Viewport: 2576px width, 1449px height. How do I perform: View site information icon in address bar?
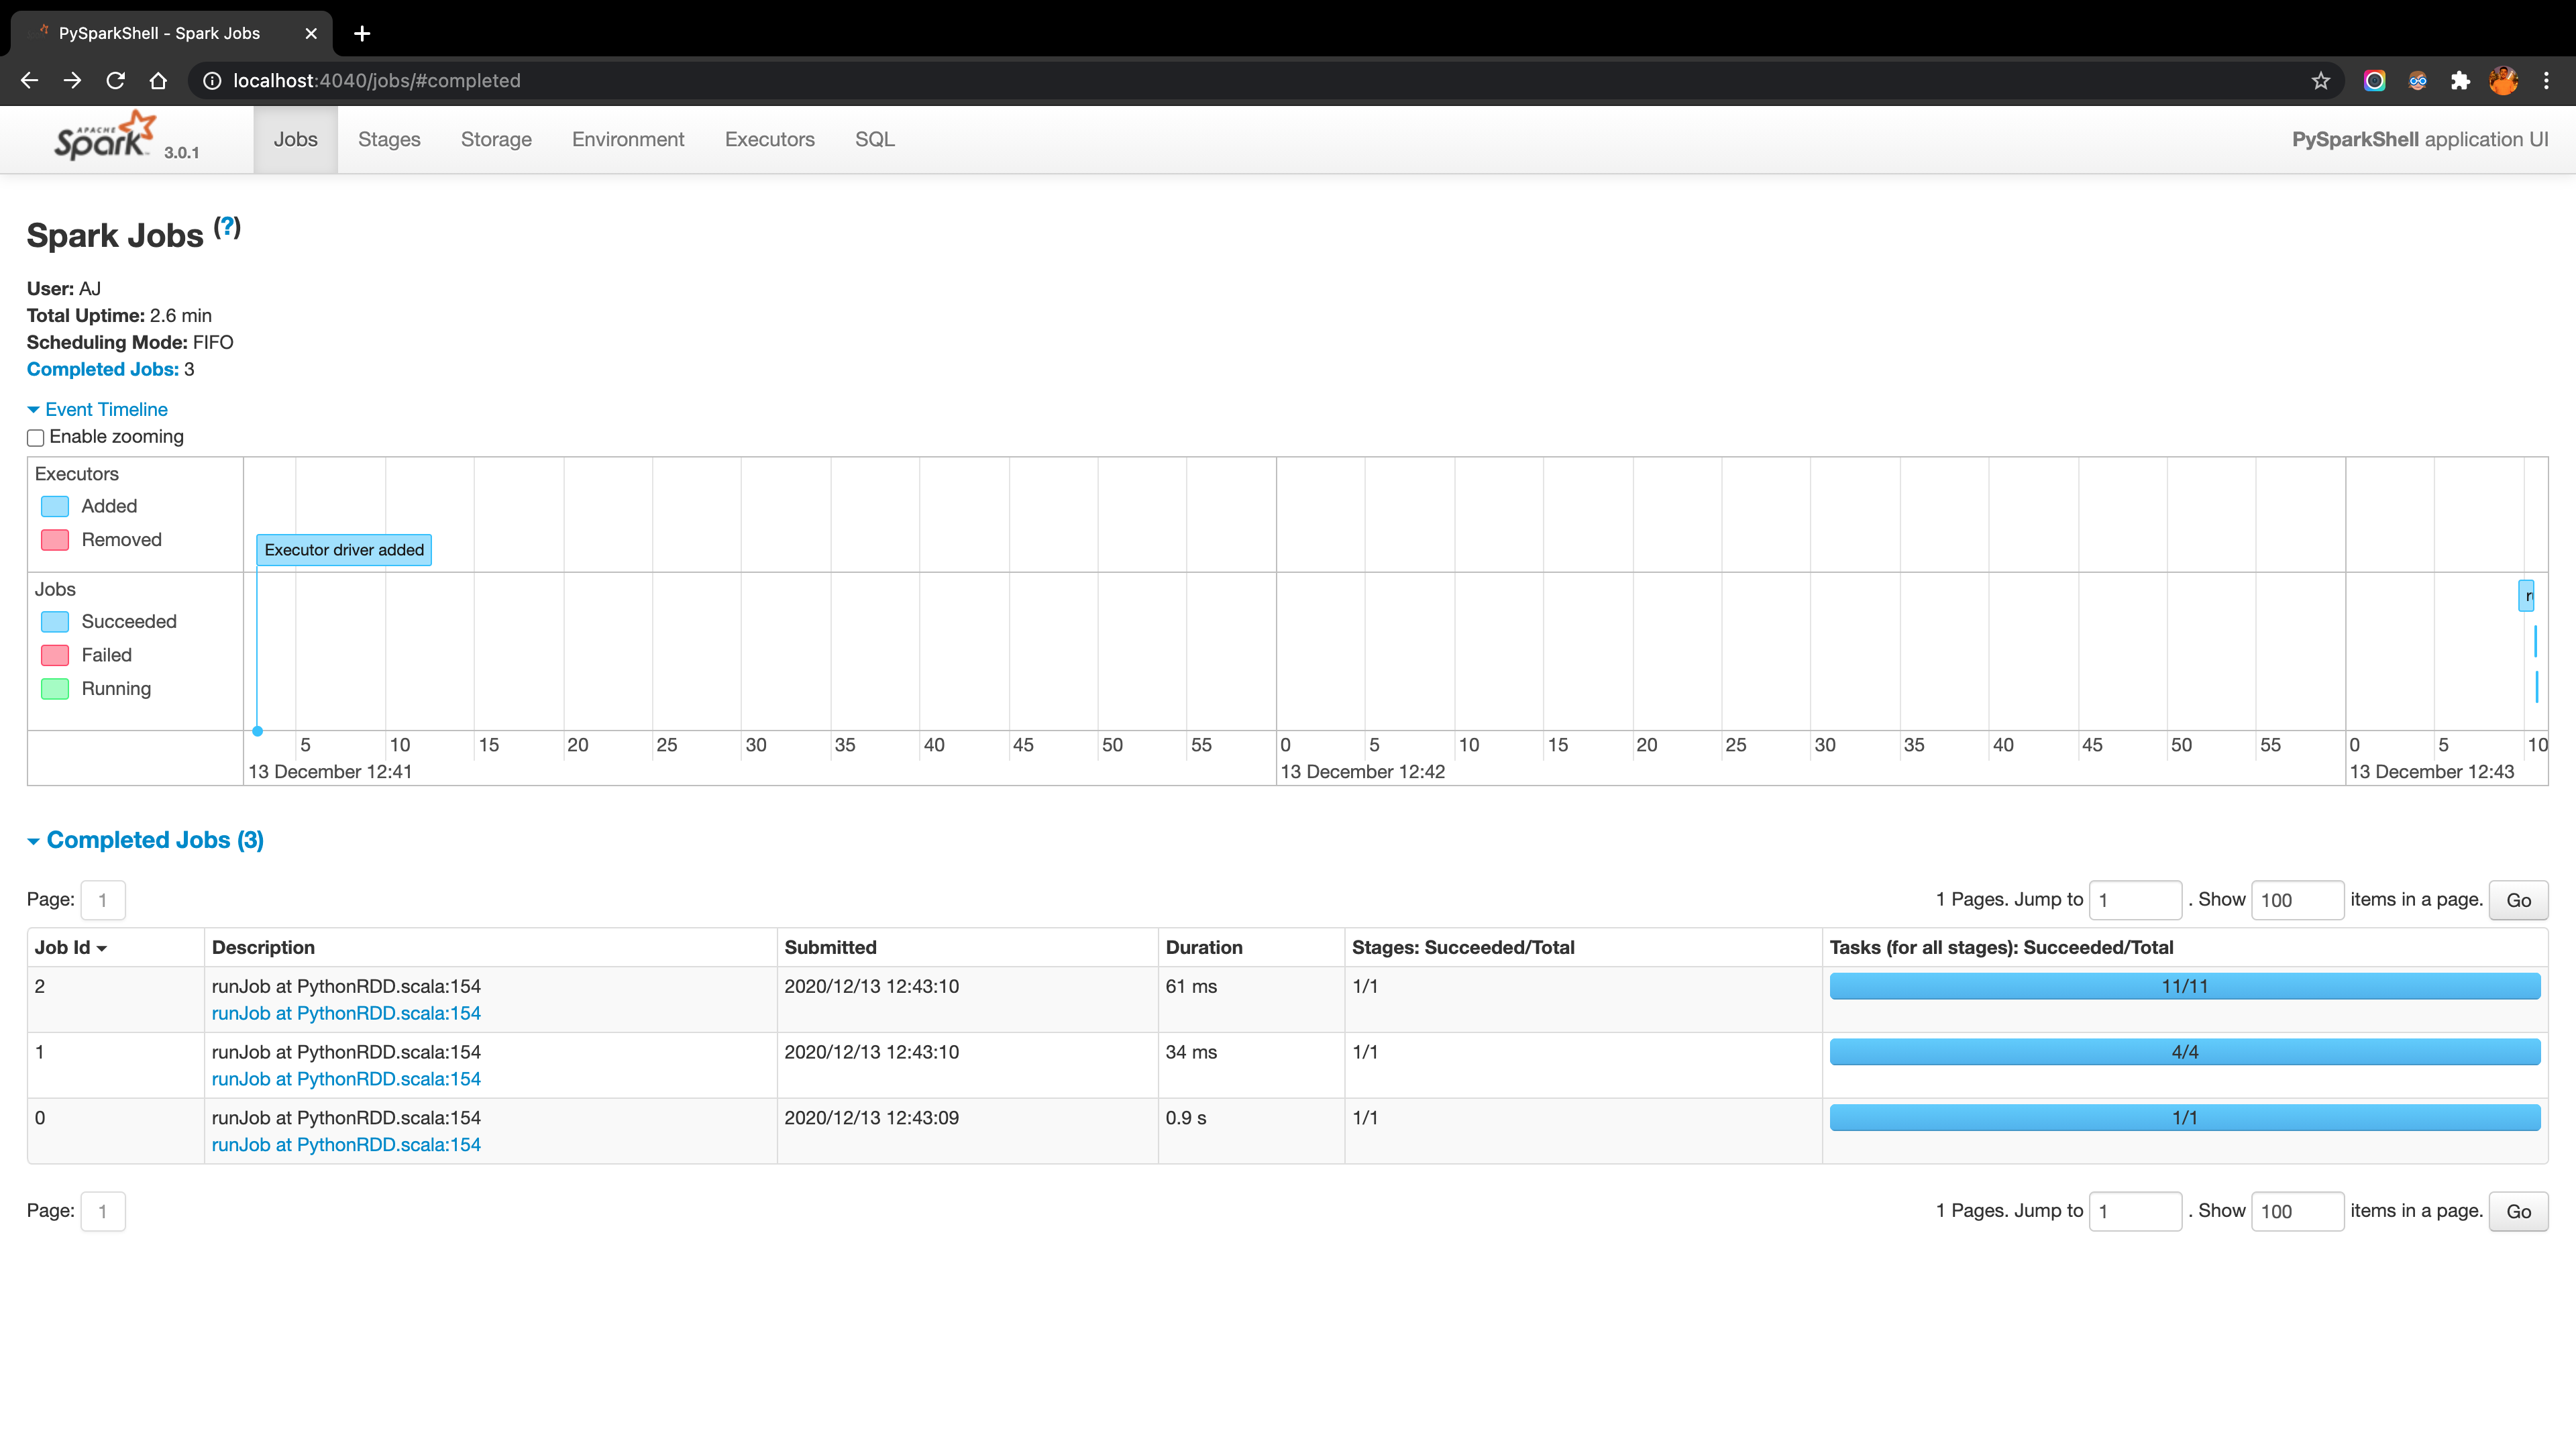[x=212, y=80]
